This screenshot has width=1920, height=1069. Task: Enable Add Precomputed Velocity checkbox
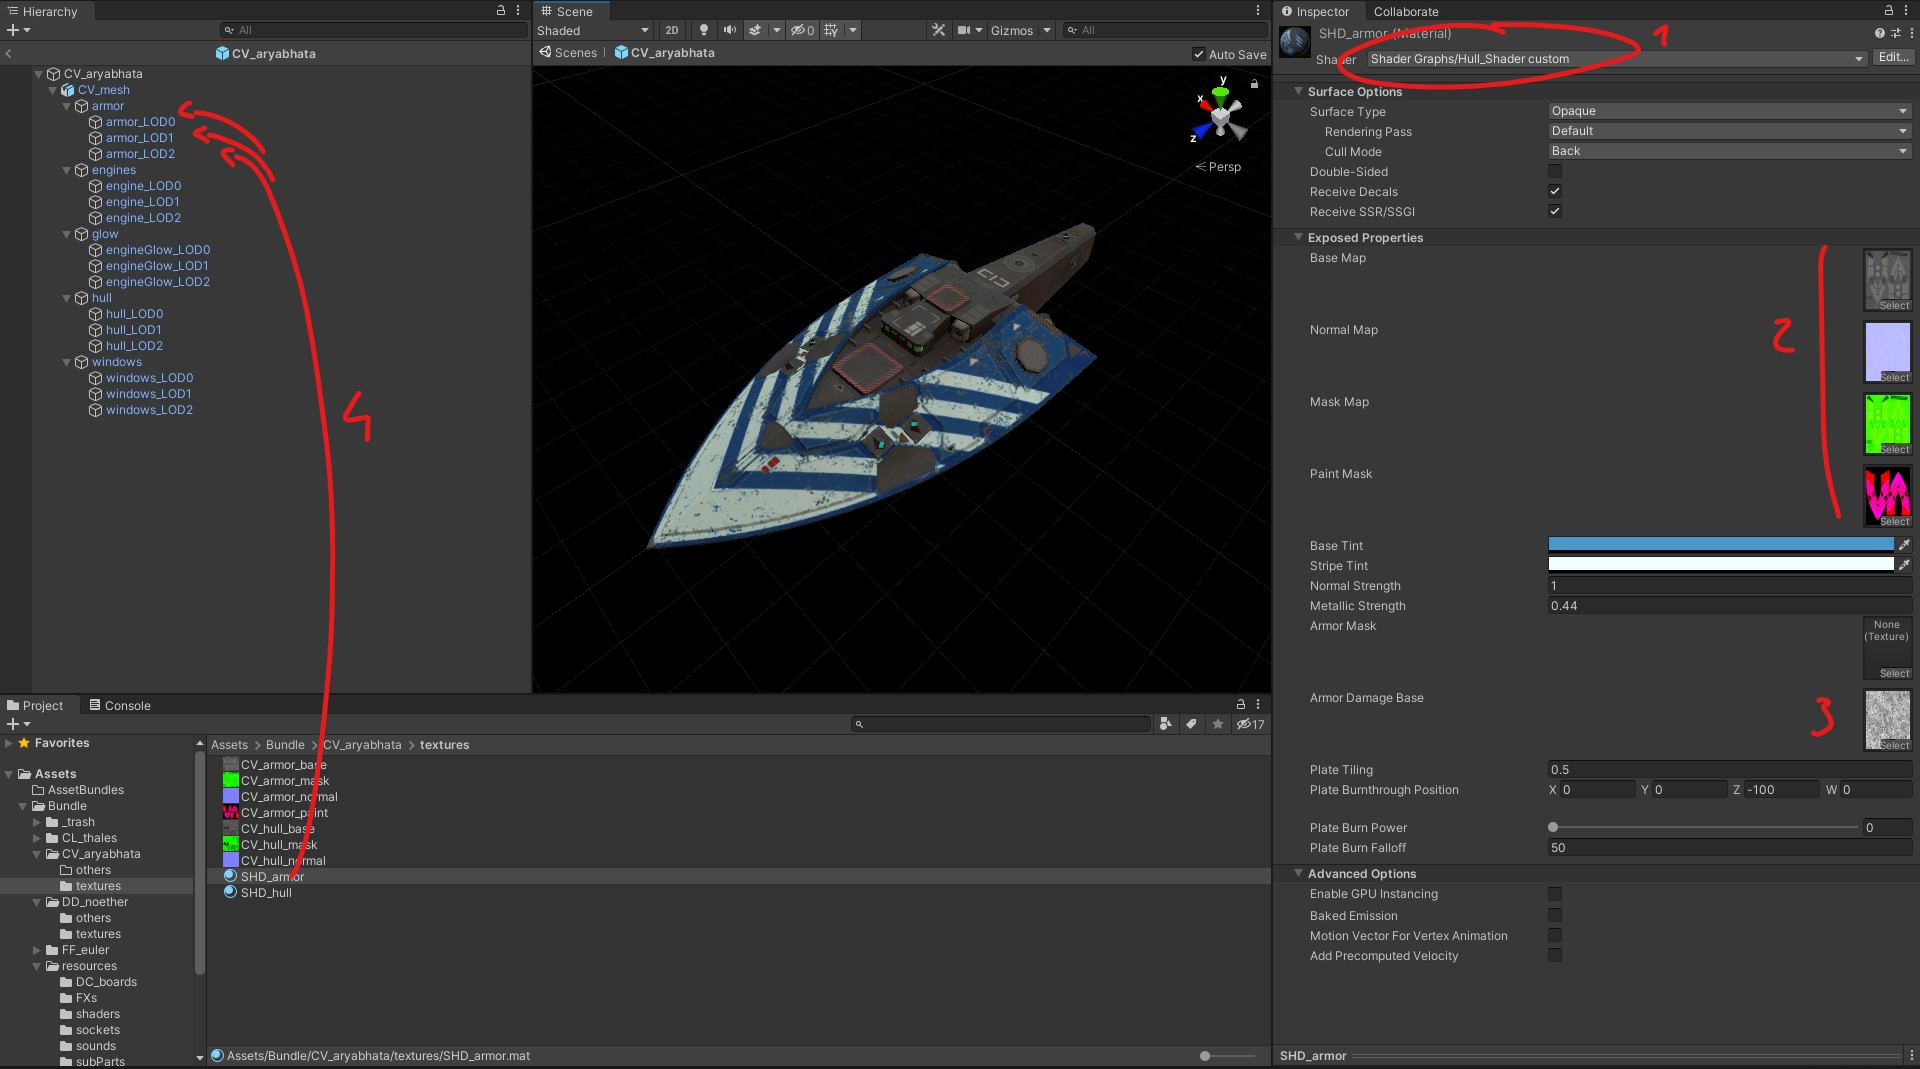(1555, 955)
